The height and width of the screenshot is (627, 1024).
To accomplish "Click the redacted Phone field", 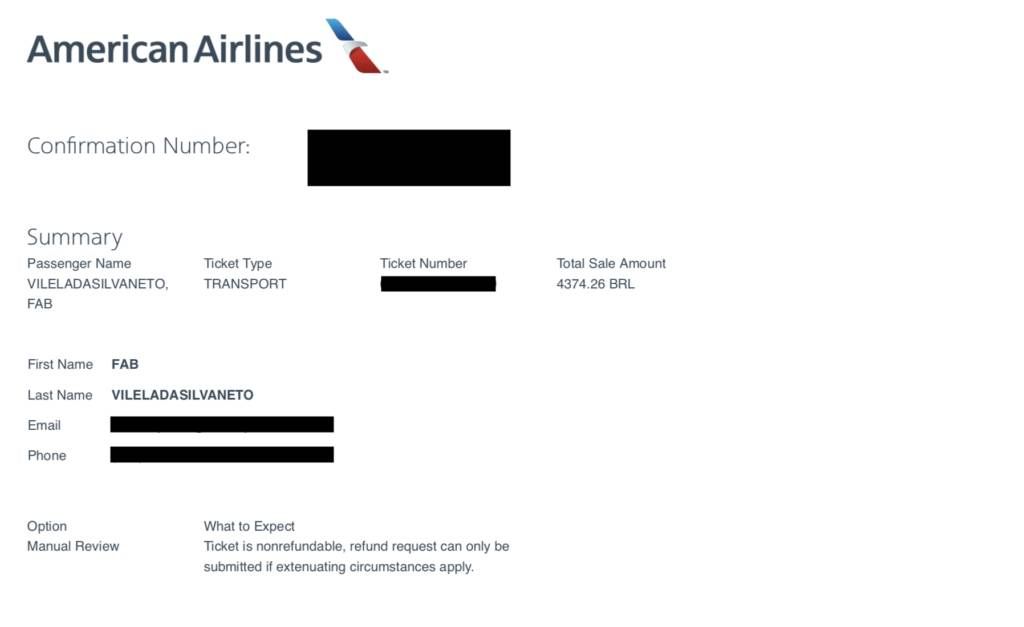I will (222, 455).
